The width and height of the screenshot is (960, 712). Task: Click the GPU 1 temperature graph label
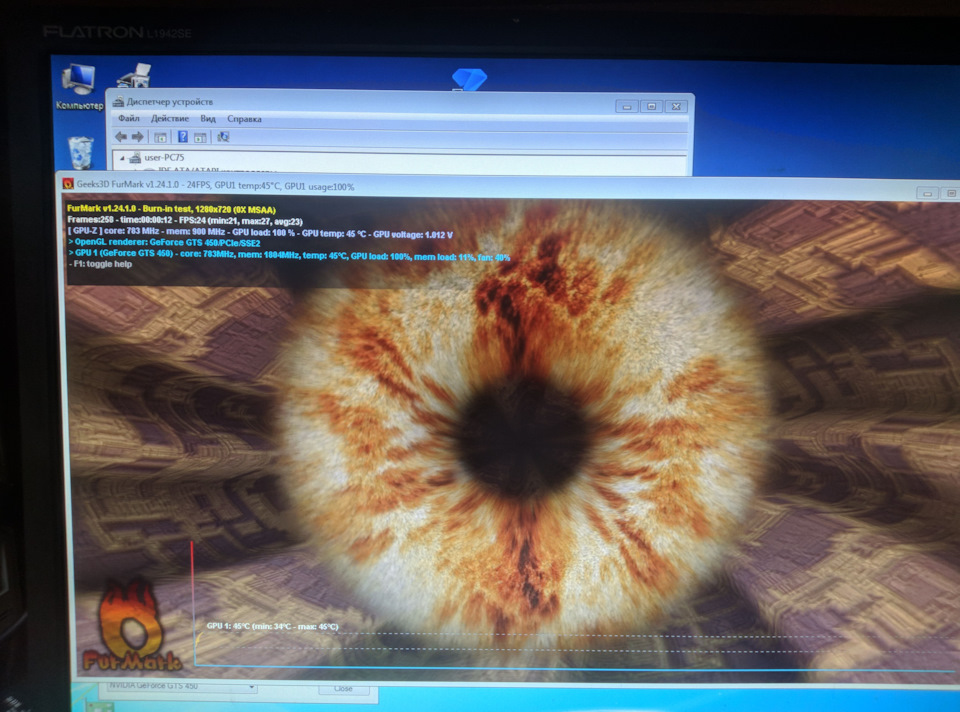point(272,626)
